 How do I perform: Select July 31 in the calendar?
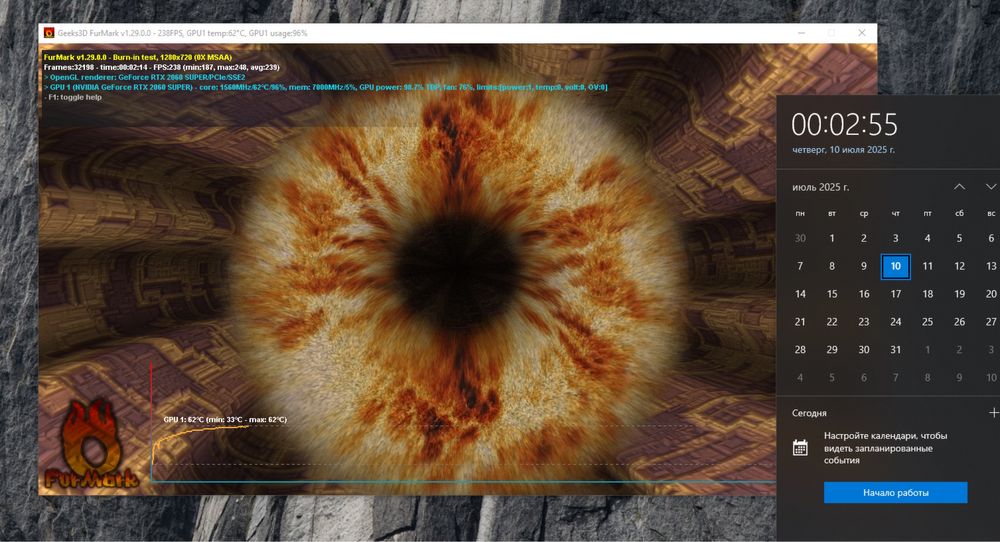coord(895,350)
